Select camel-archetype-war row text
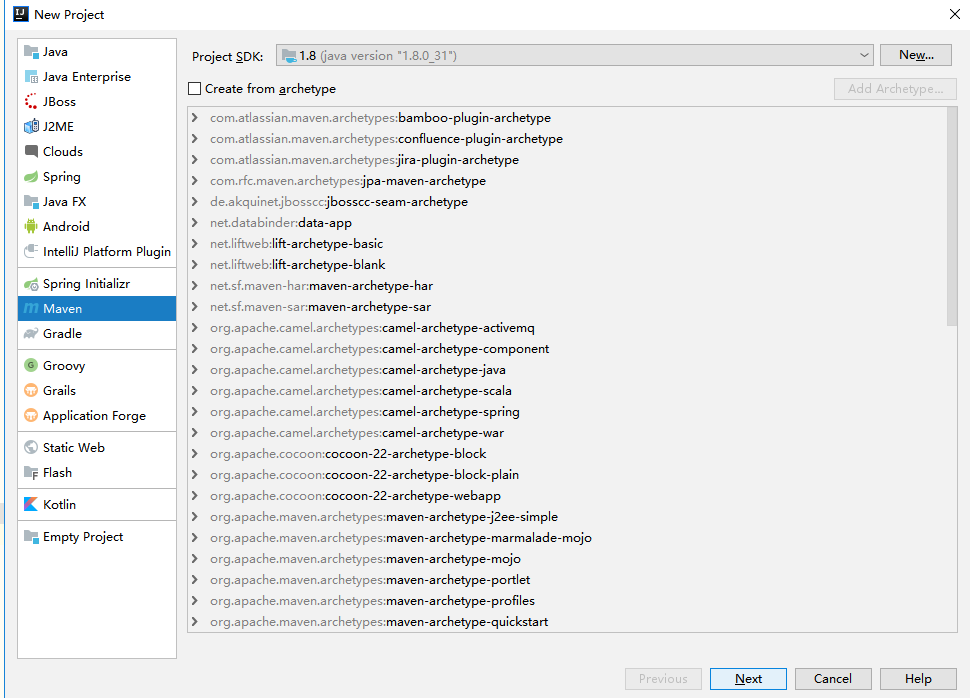This screenshot has width=970, height=698. coord(357,433)
